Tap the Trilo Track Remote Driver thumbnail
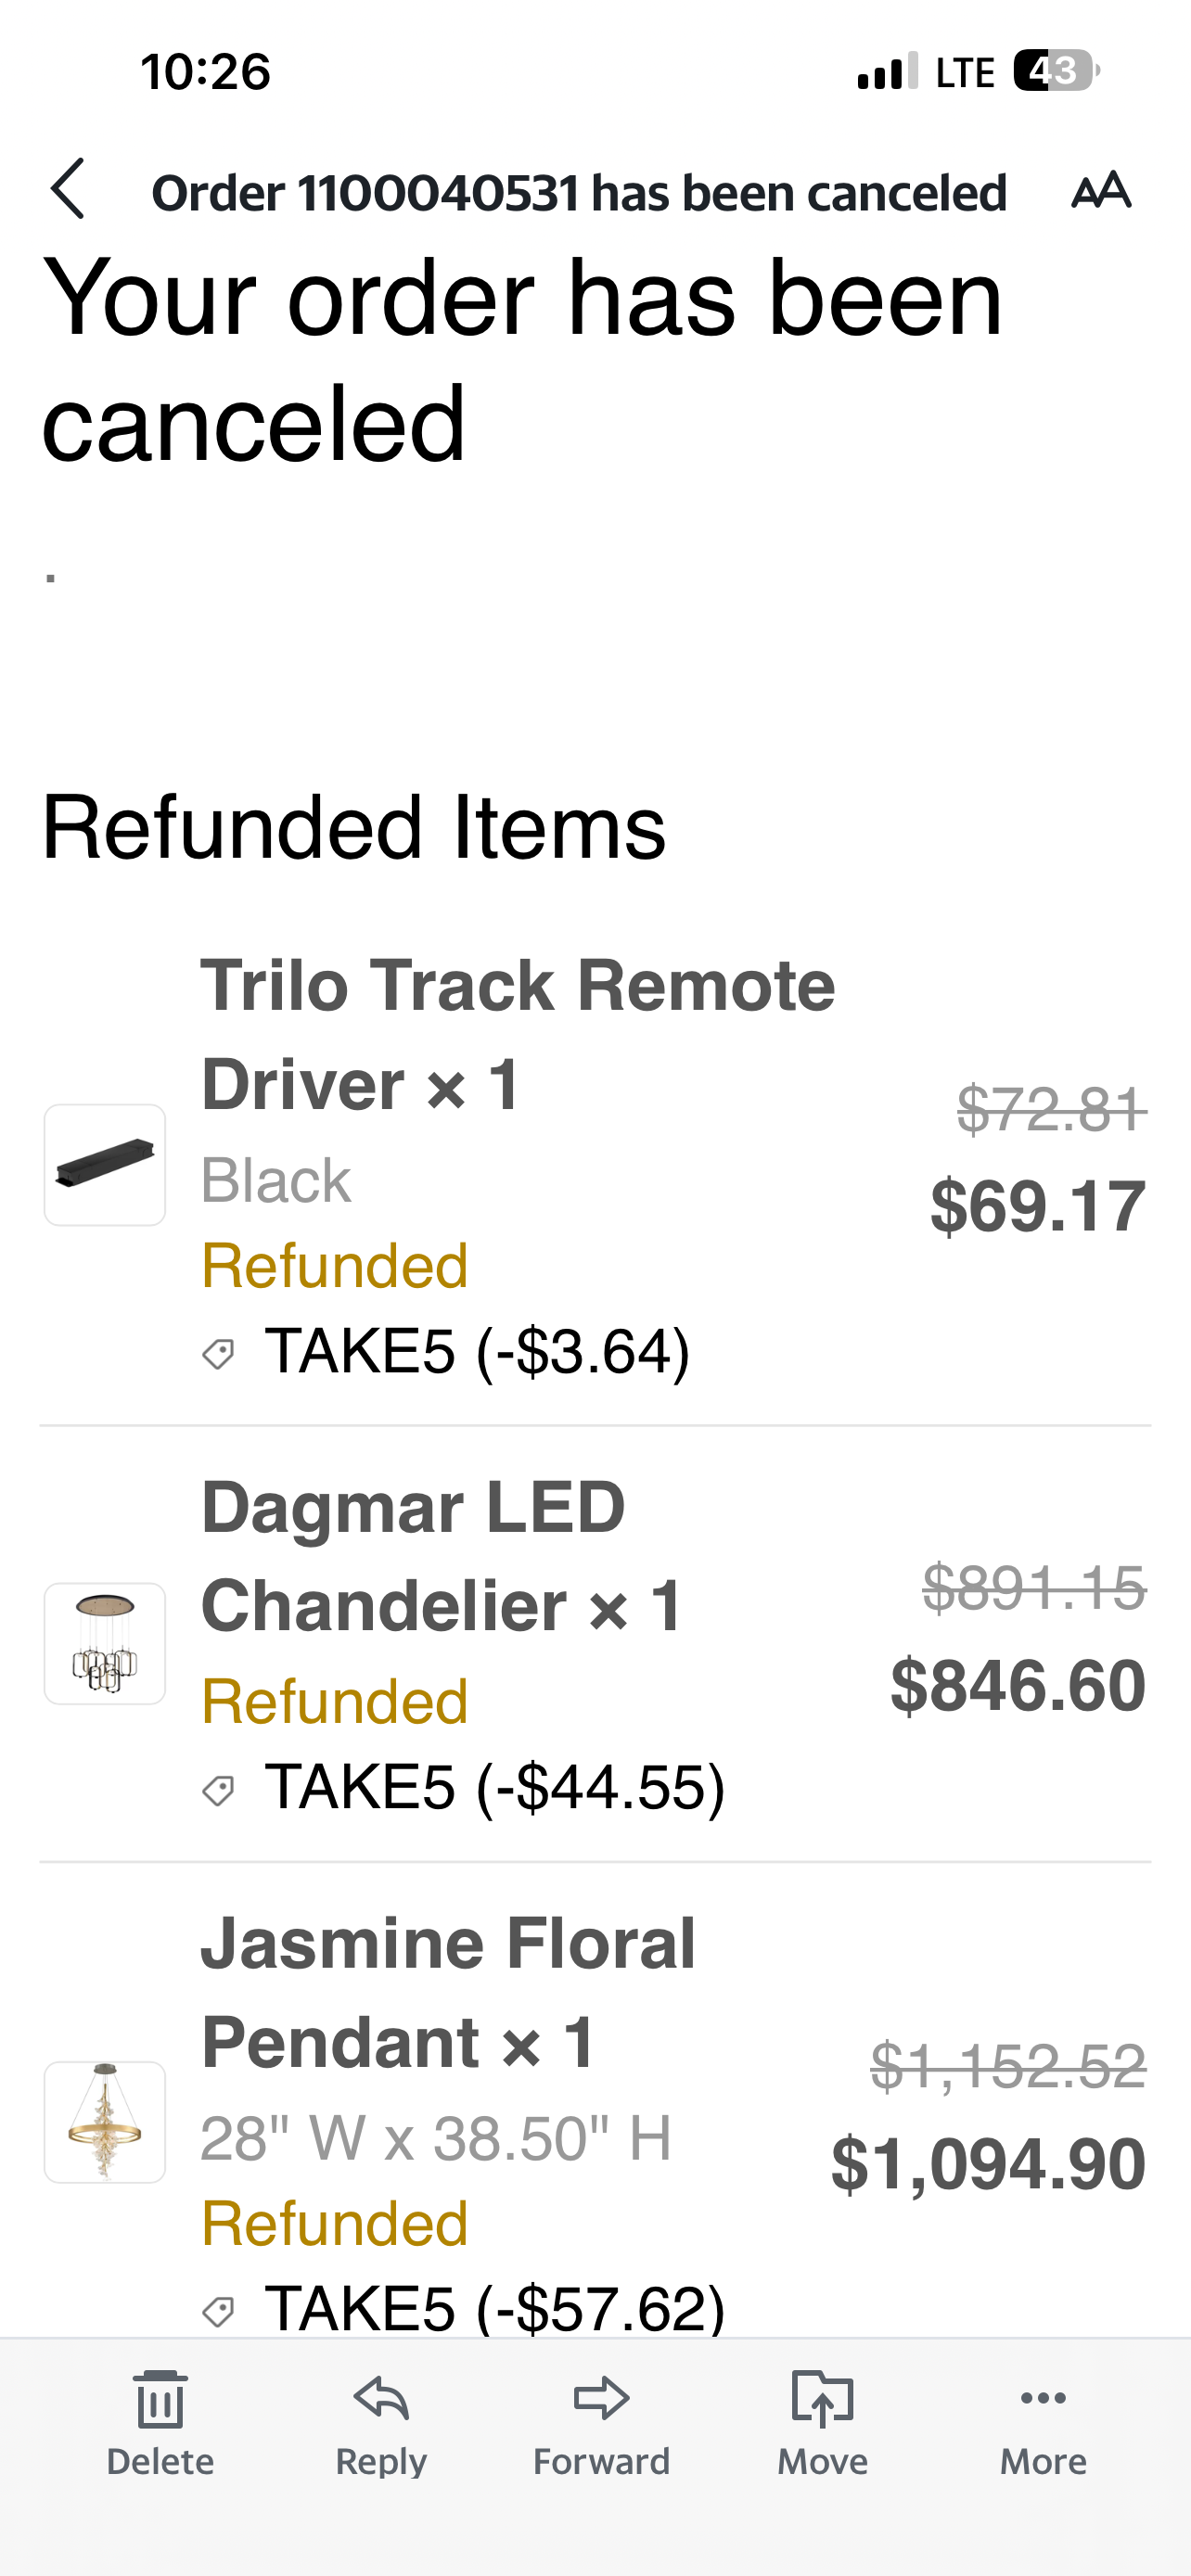The width and height of the screenshot is (1191, 2576). (105, 1165)
